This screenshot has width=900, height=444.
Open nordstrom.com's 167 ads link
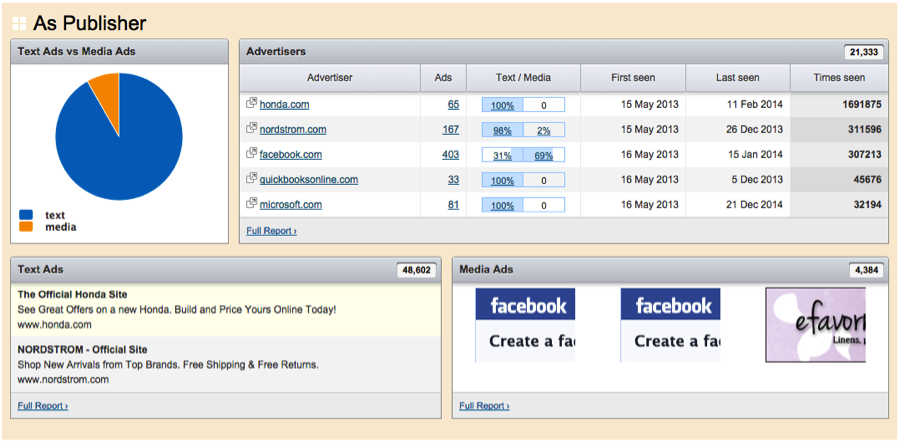coord(451,130)
